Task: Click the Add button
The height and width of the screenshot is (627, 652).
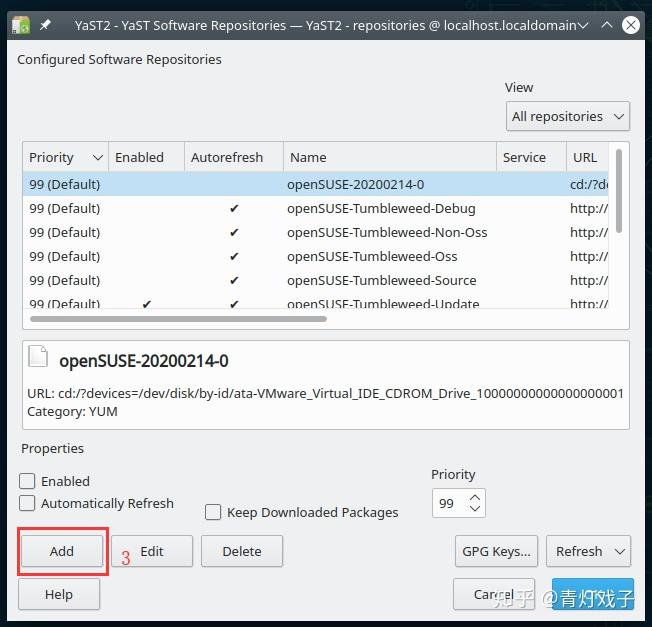Action: pos(62,551)
